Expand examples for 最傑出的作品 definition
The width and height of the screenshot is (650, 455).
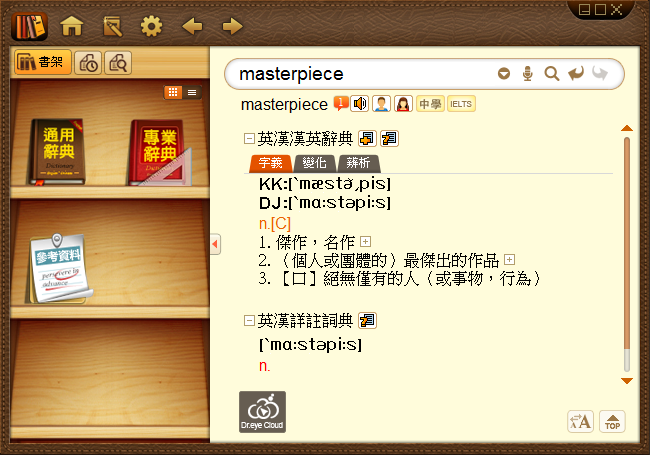tap(509, 259)
